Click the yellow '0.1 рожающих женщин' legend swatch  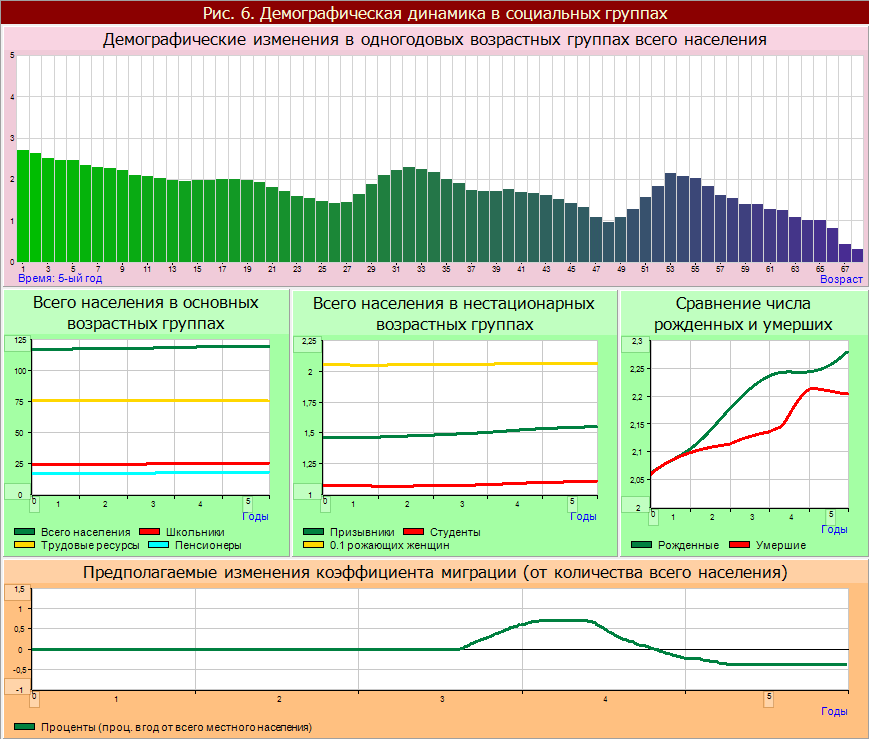[314, 545]
